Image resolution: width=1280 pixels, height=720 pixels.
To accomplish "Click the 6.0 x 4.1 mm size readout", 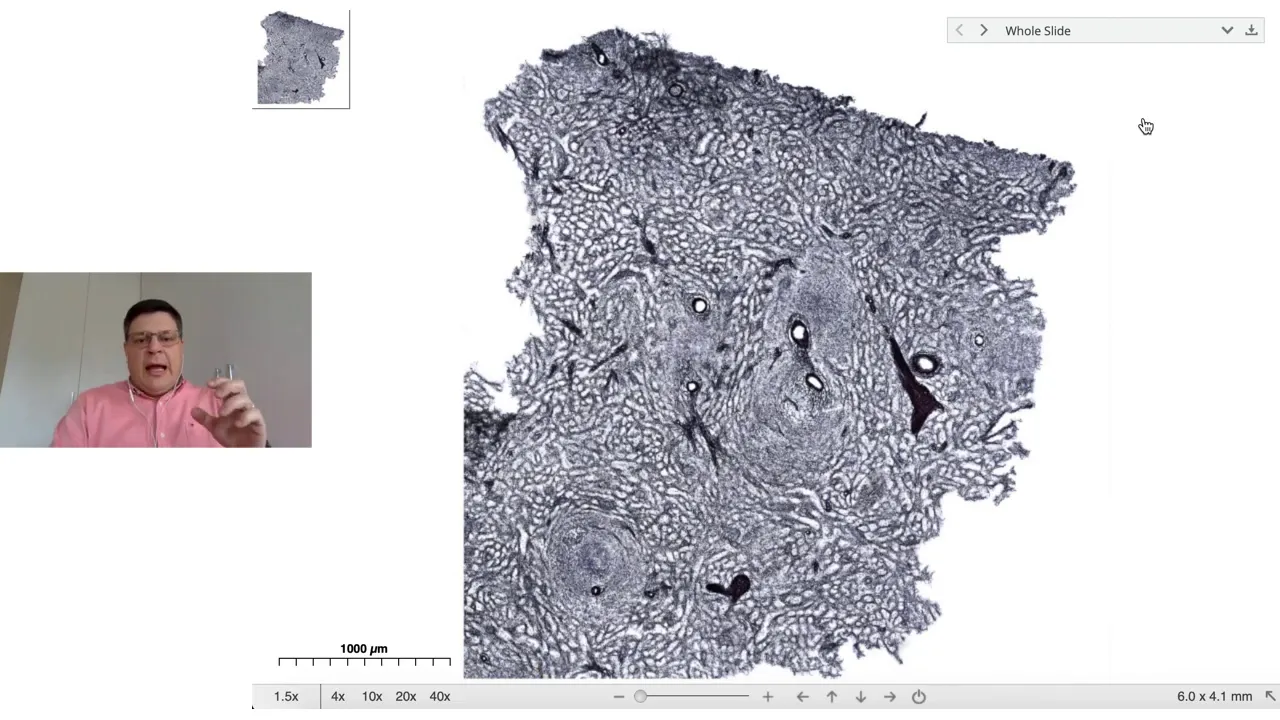I will [1214, 696].
